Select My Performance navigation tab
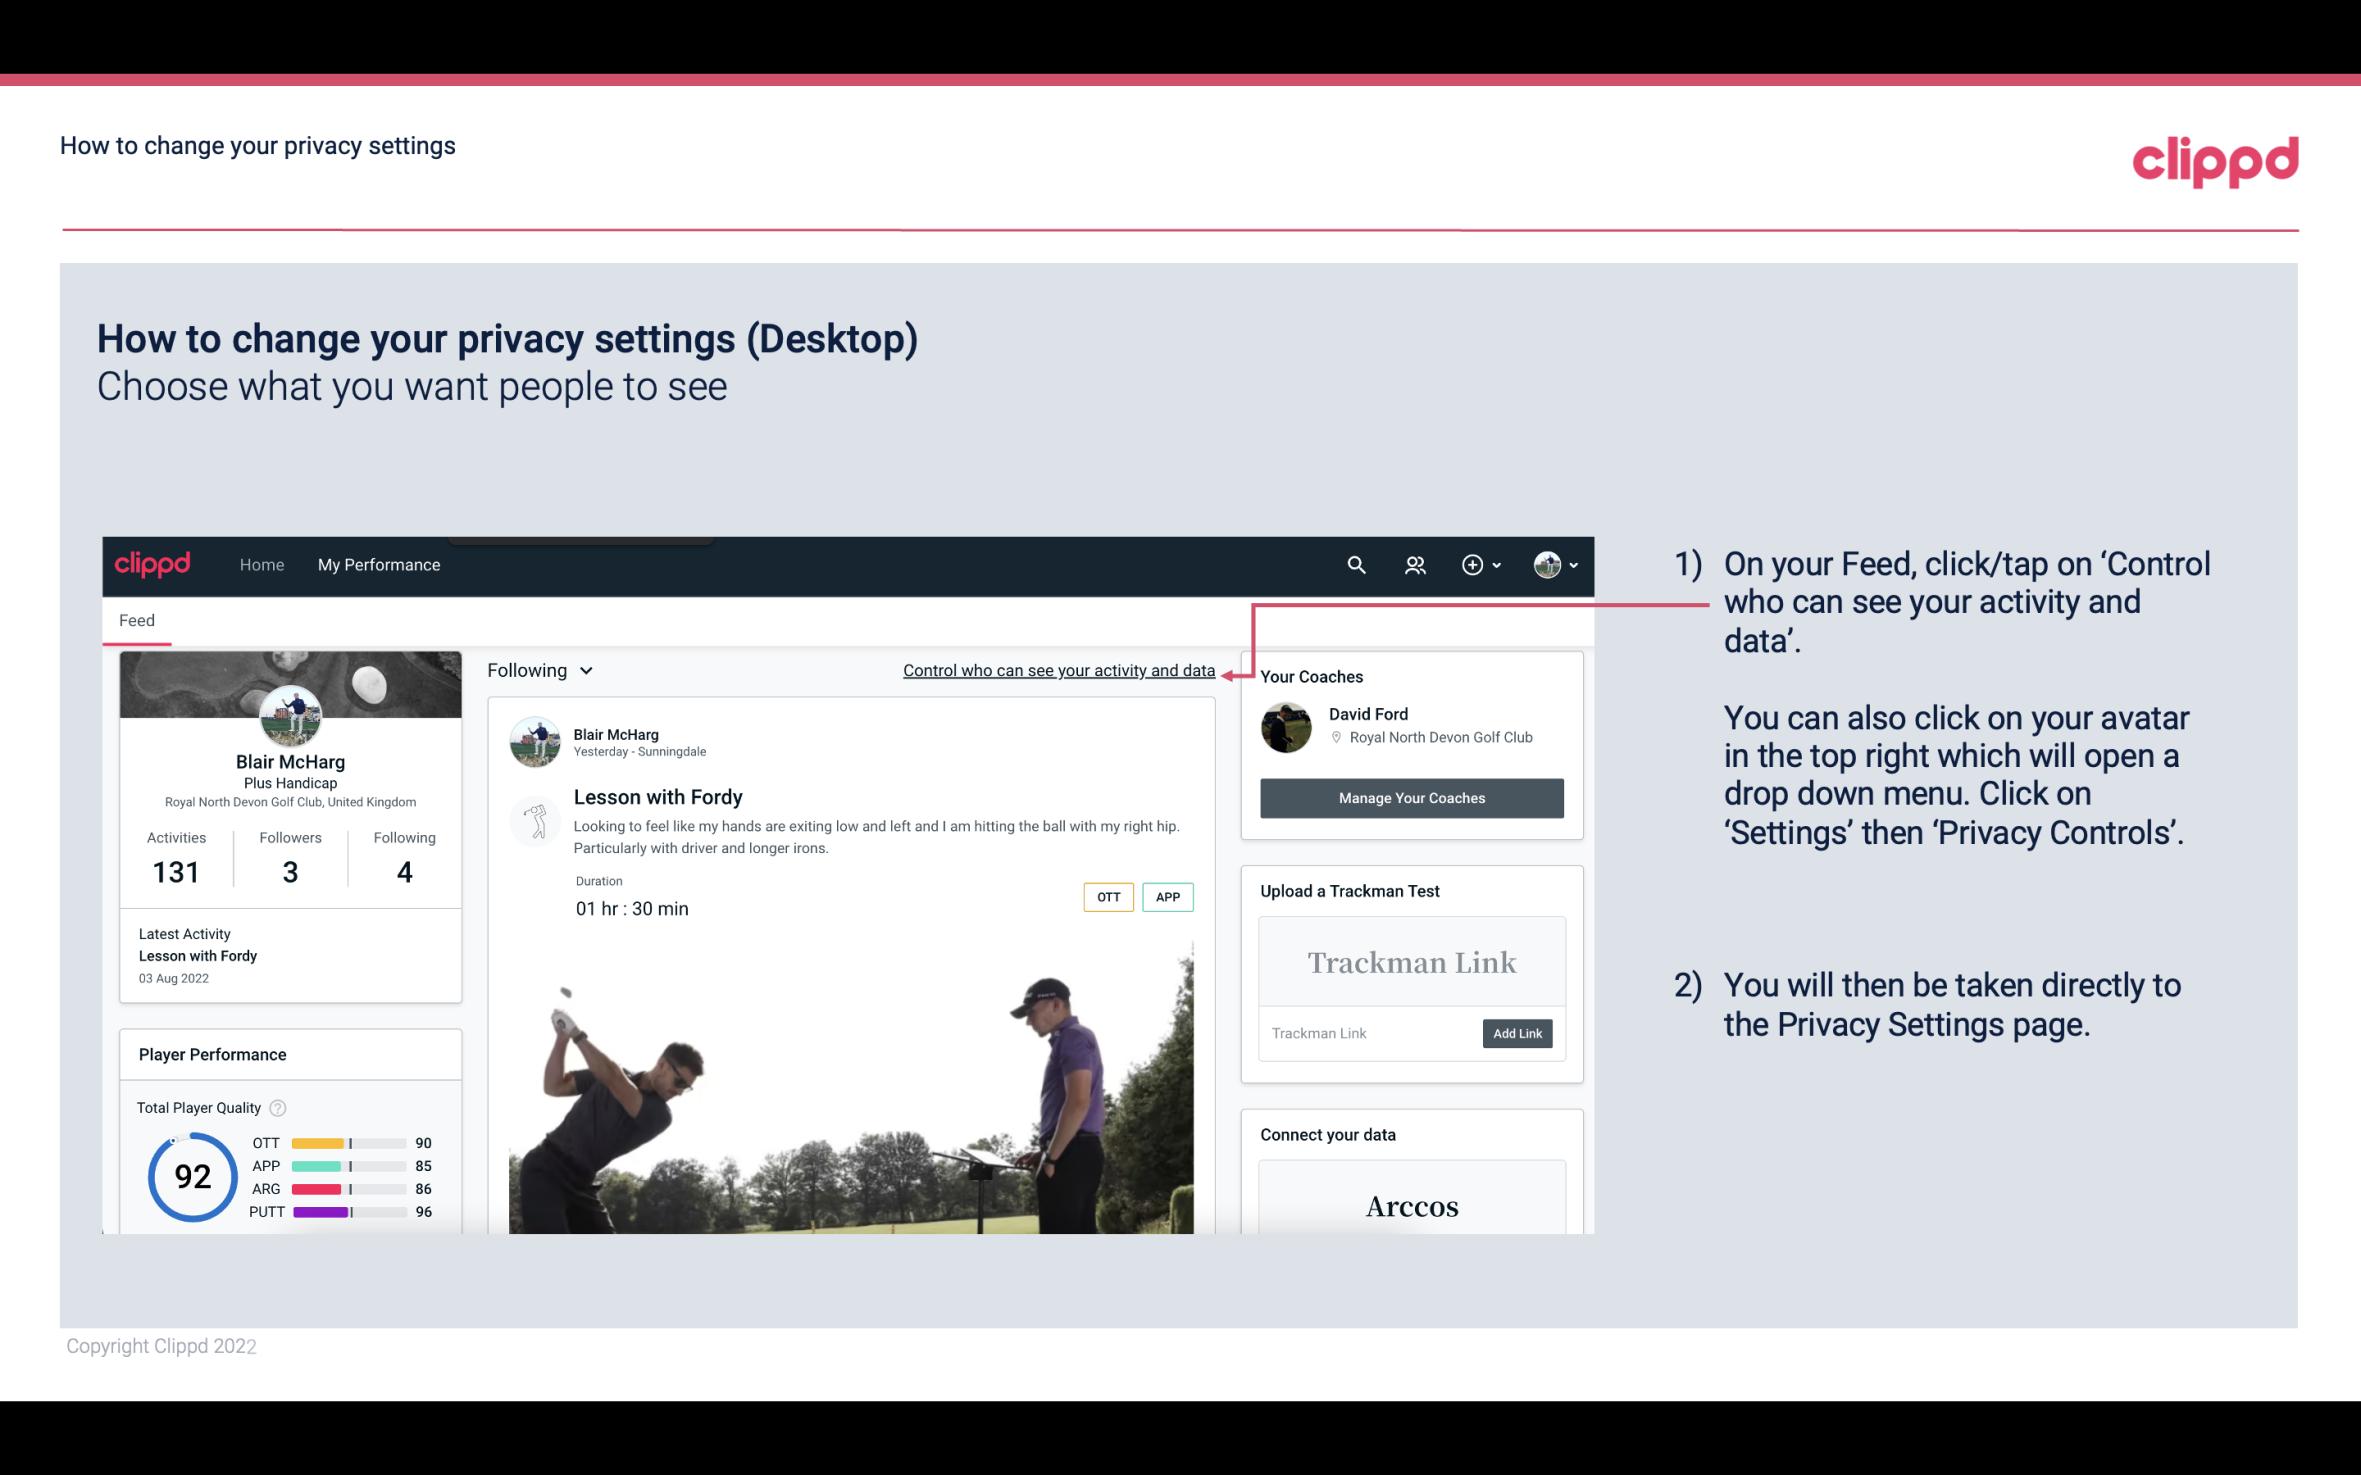Viewport: 2361px width, 1475px height. 377,562
